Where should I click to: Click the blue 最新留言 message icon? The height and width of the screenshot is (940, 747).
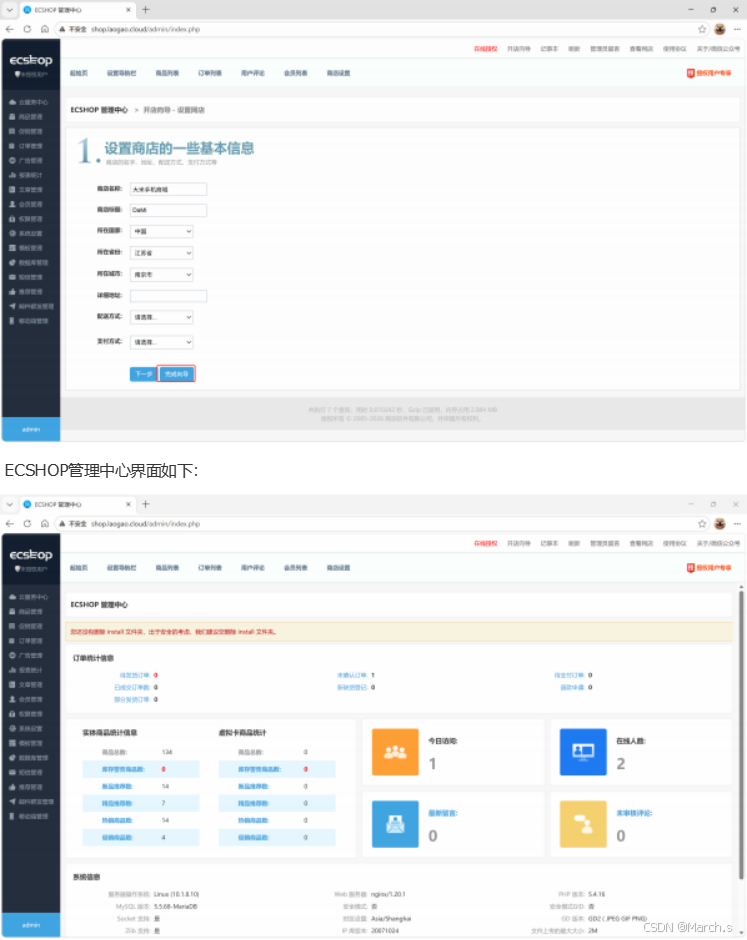(395, 824)
